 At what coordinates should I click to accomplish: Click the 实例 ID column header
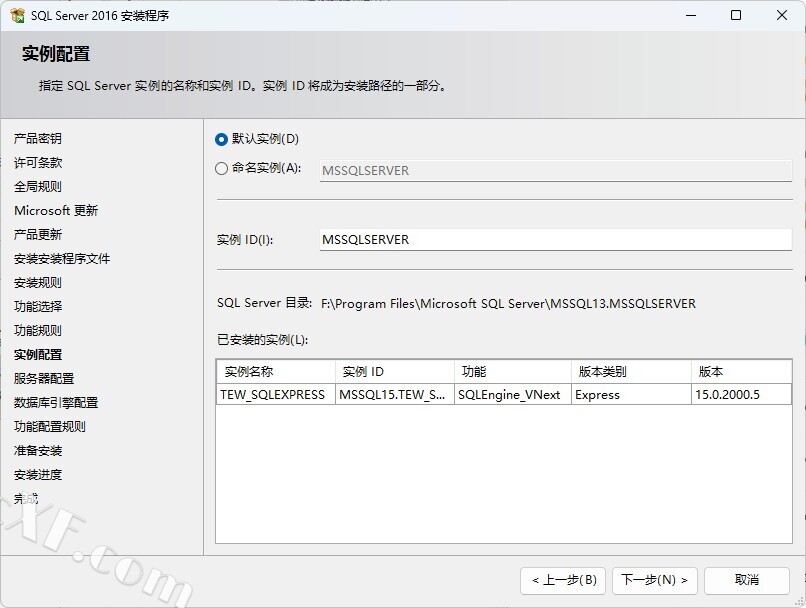[395, 372]
